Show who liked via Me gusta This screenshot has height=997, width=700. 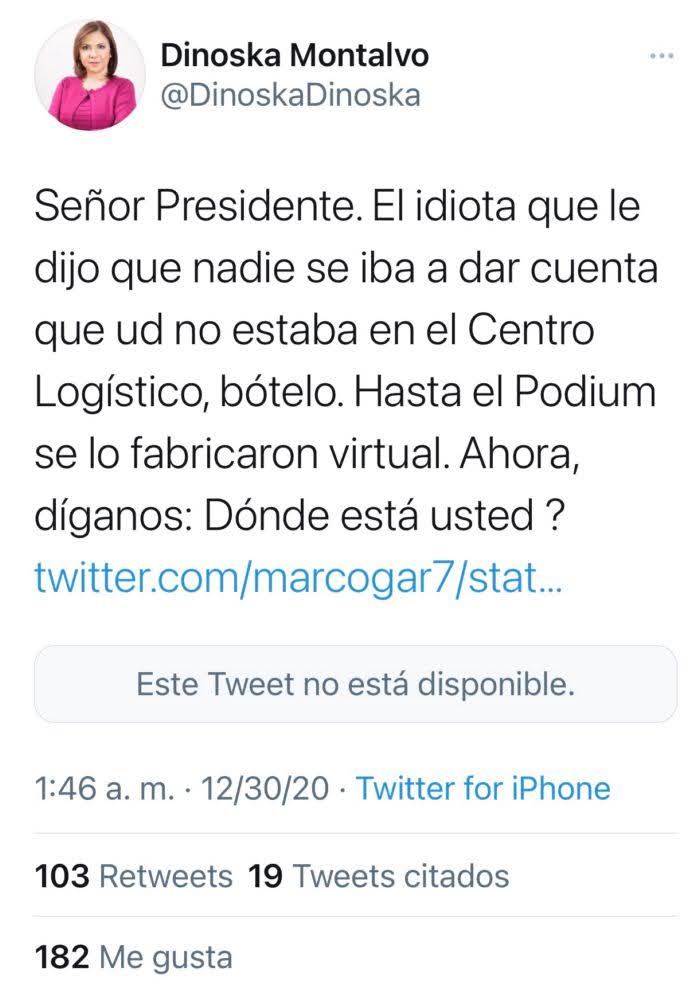[165, 957]
